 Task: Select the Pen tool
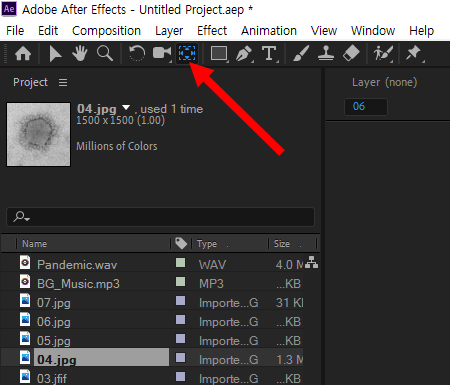(x=244, y=53)
